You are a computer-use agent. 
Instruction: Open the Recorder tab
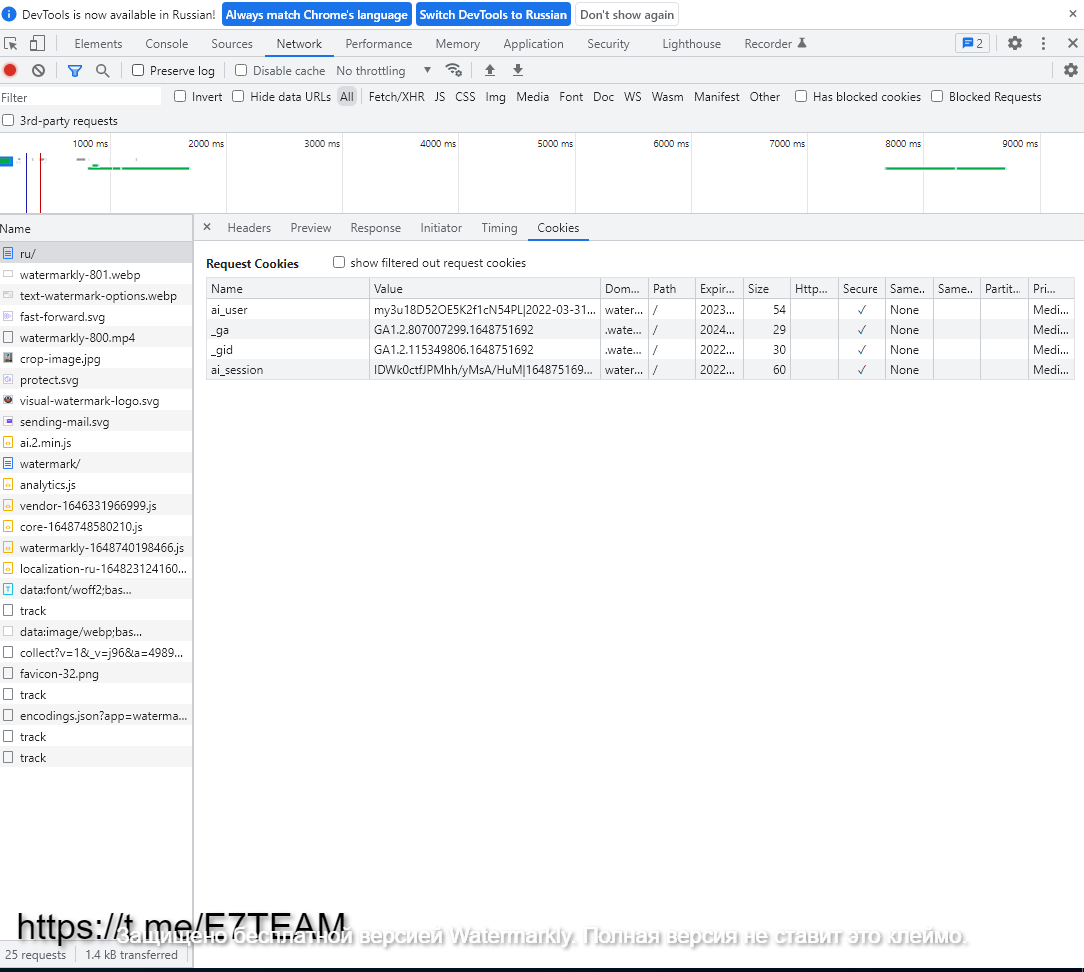click(x=775, y=44)
